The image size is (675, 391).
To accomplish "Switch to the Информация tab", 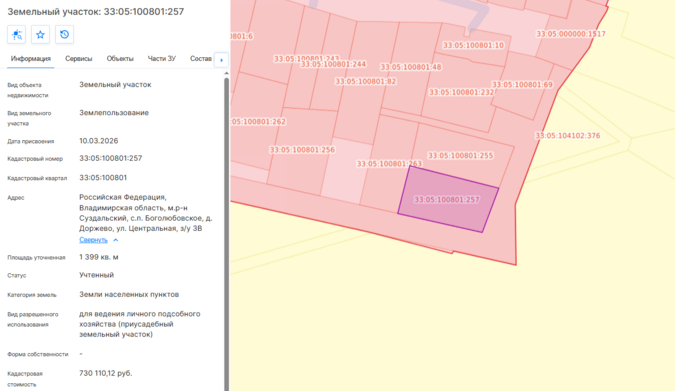I will click(x=31, y=59).
